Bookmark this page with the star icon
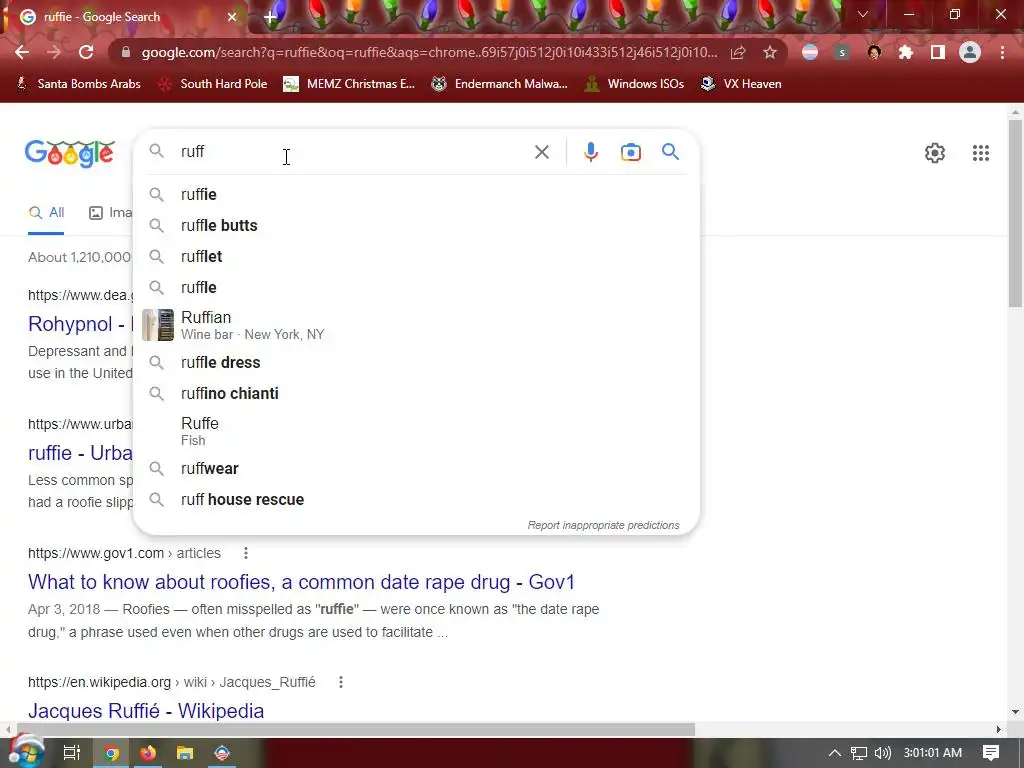The height and width of the screenshot is (768, 1024). tap(770, 52)
